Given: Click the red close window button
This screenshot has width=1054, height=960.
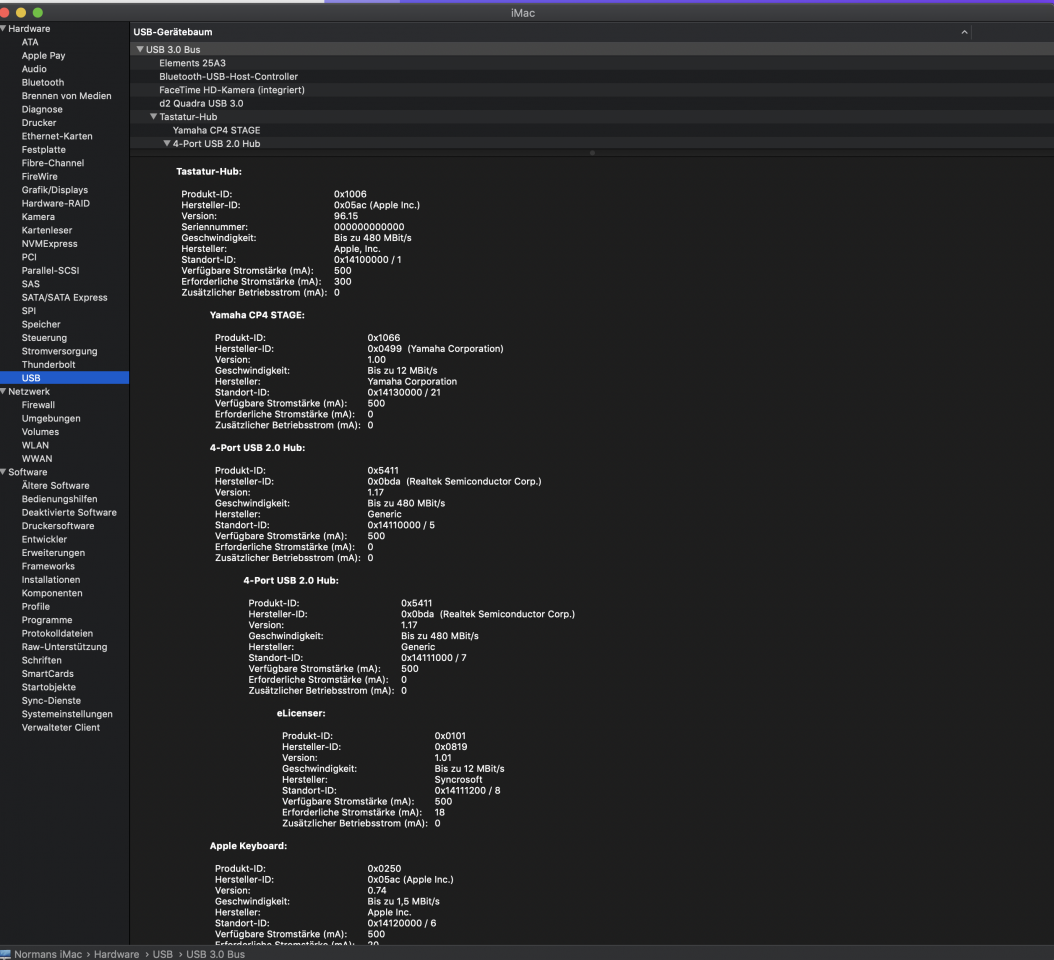Looking at the screenshot, I should 4,12.
